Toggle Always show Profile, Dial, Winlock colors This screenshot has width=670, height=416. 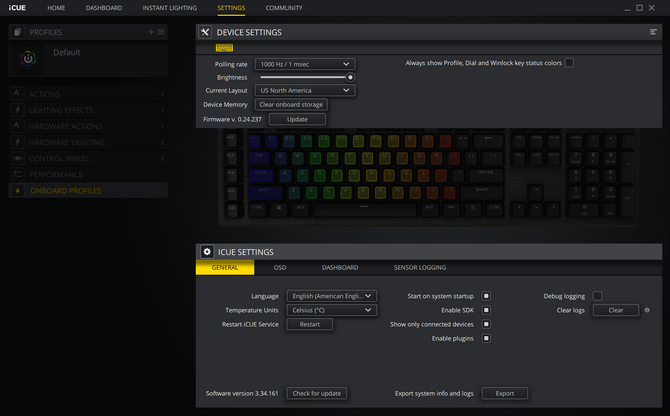pyautogui.click(x=569, y=63)
